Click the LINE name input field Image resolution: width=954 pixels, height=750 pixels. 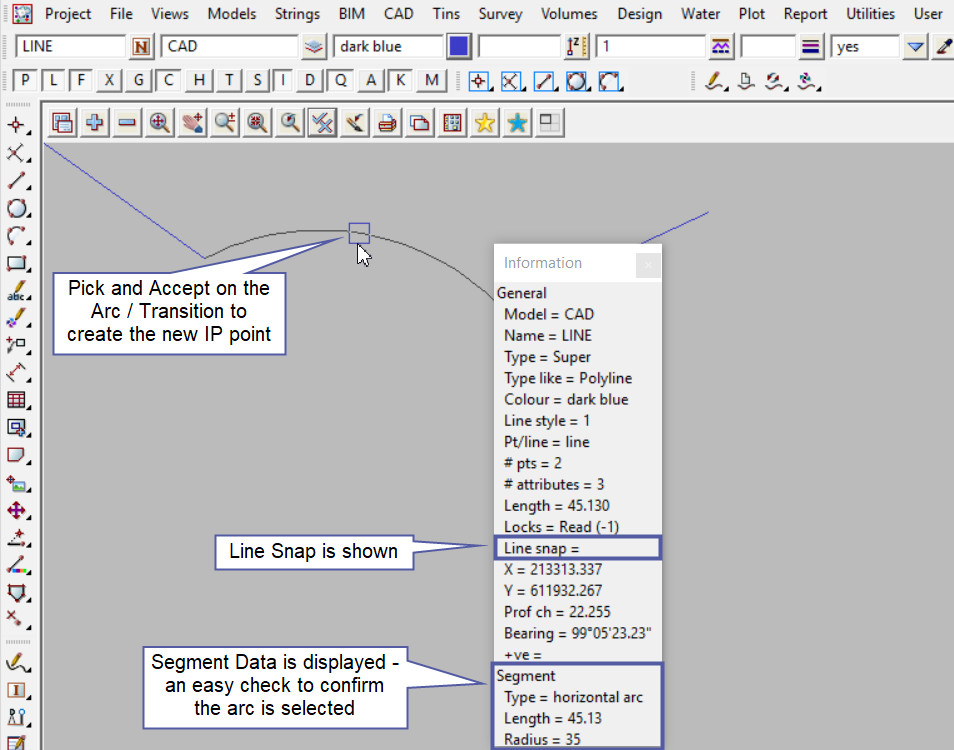(x=70, y=47)
